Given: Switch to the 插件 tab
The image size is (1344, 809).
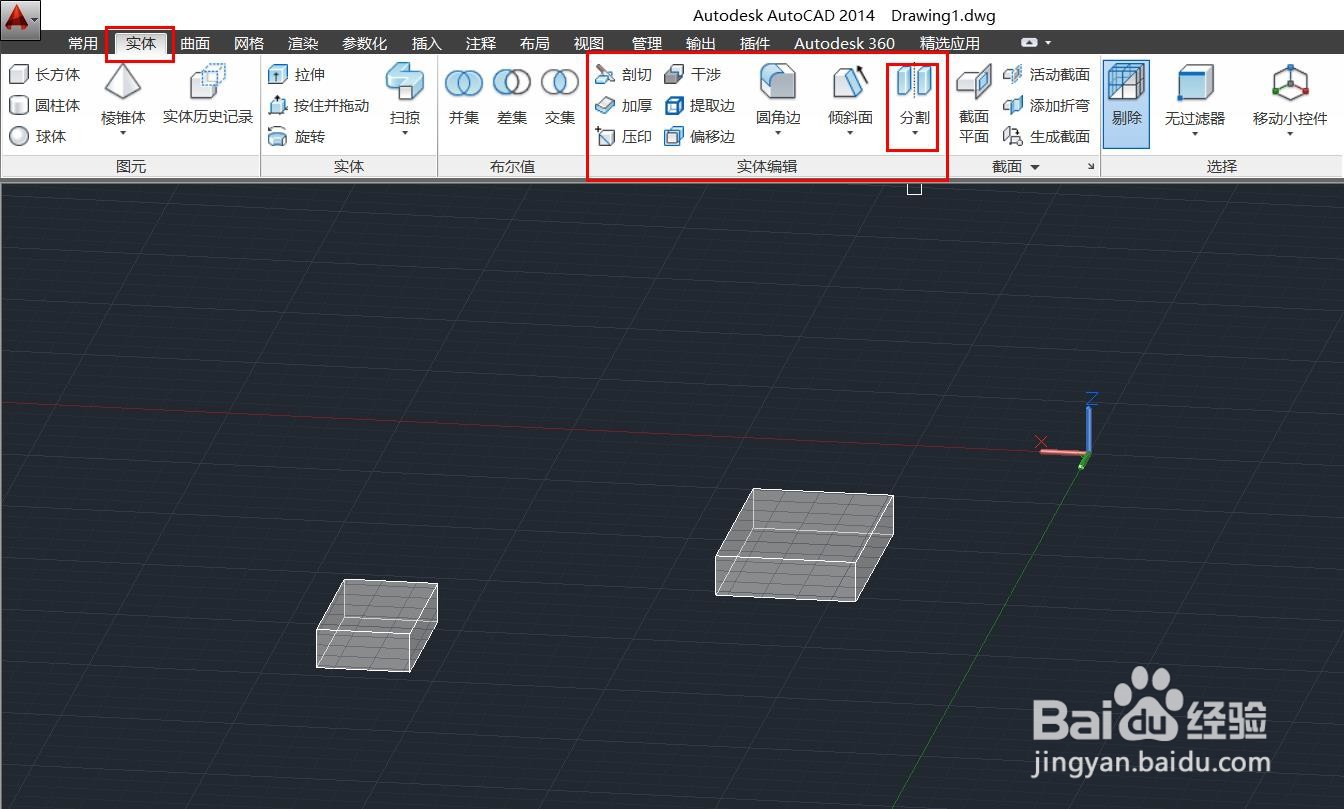Looking at the screenshot, I should click(x=755, y=44).
